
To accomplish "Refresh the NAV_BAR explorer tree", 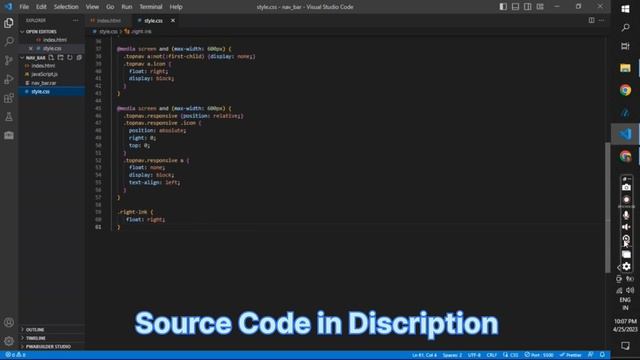I will pyautogui.click(x=70, y=58).
